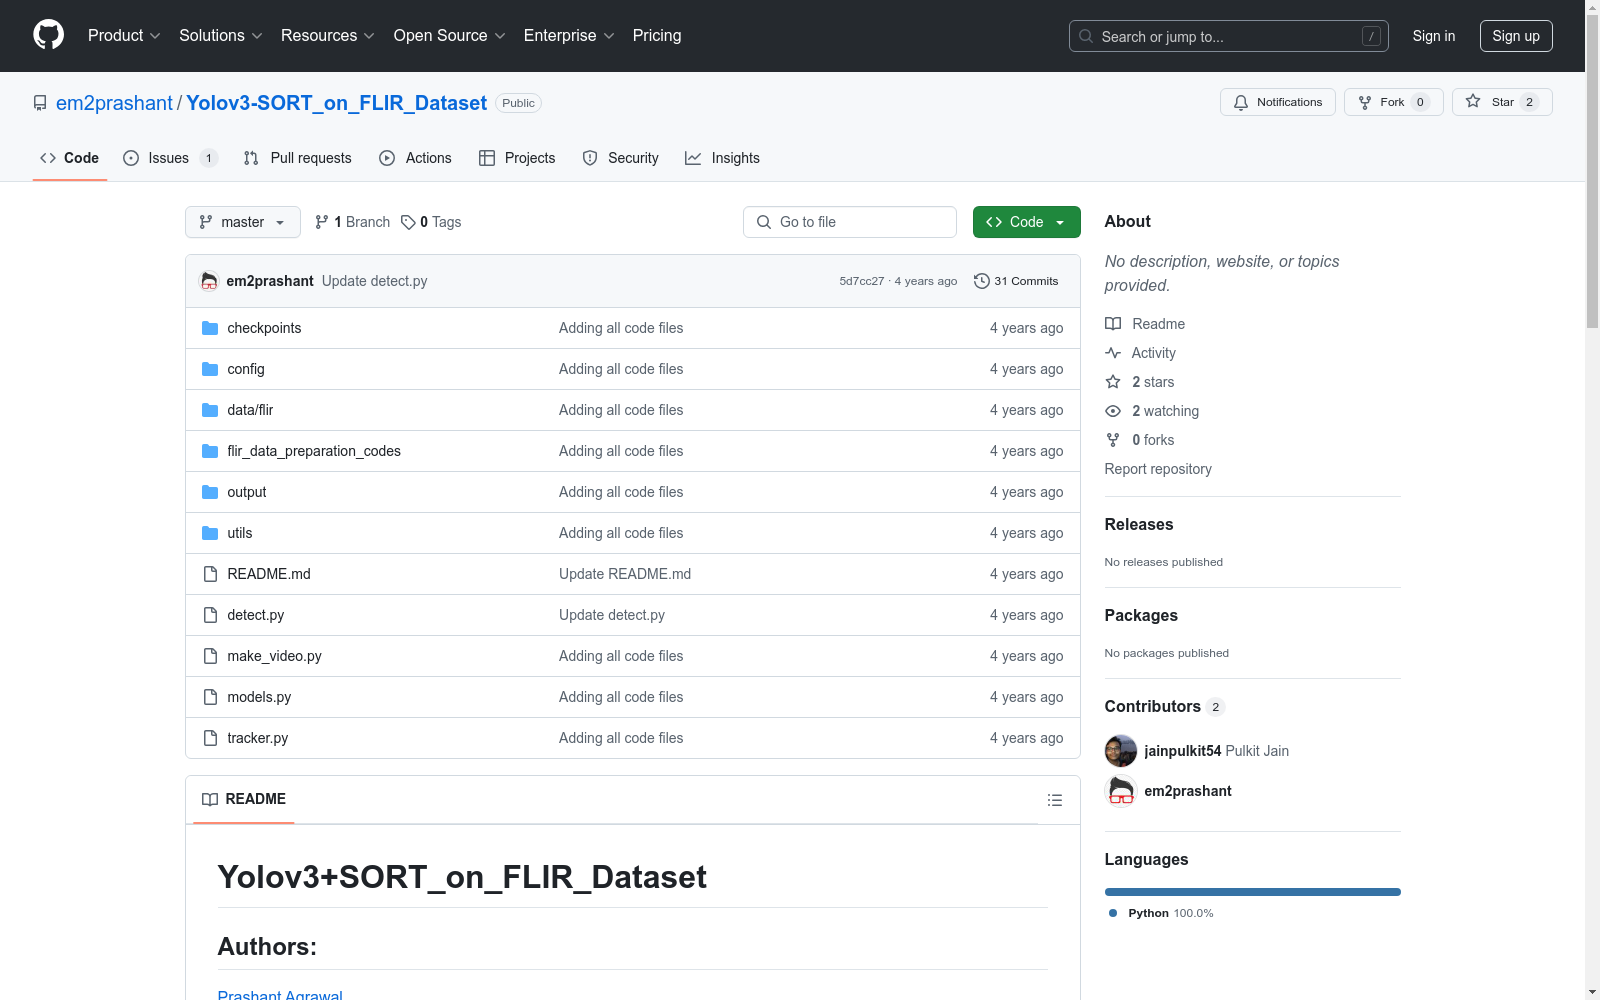Open the master branch dropdown

[243, 222]
